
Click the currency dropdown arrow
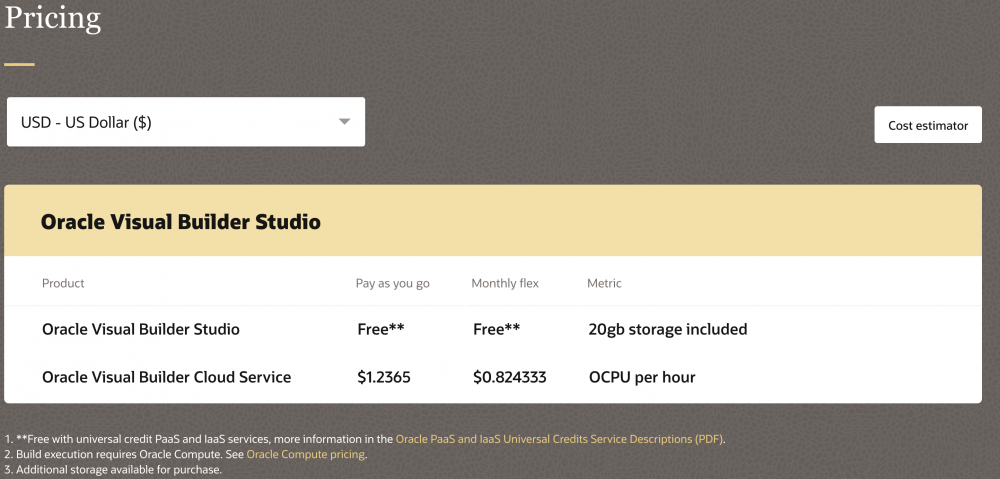[344, 122]
